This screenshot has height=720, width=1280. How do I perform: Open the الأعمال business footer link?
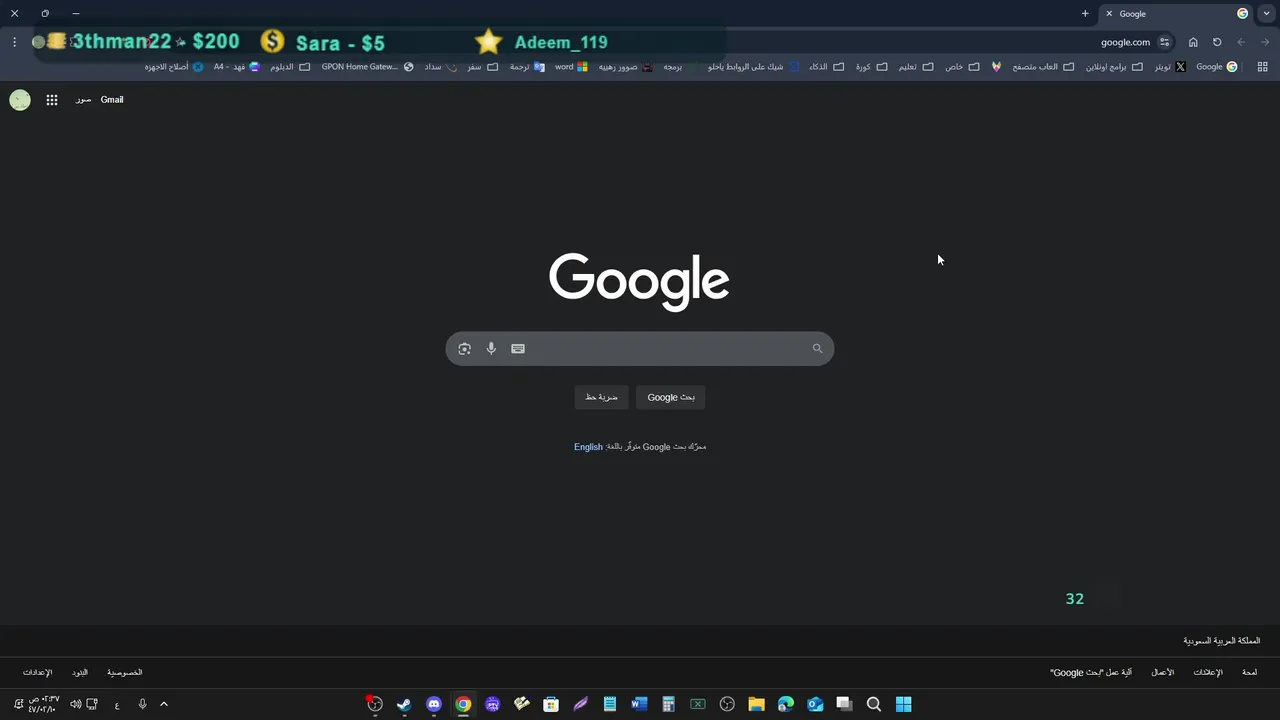coord(1162,673)
